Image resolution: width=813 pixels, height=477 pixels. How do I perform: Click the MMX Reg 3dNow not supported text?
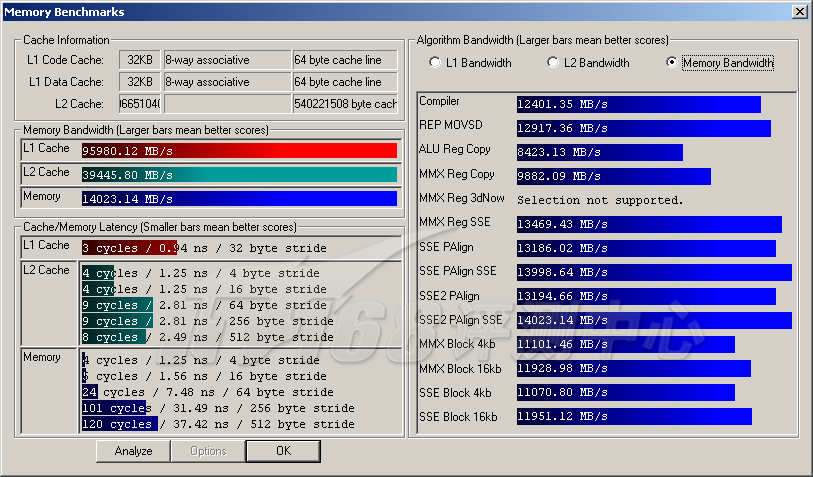600,200
